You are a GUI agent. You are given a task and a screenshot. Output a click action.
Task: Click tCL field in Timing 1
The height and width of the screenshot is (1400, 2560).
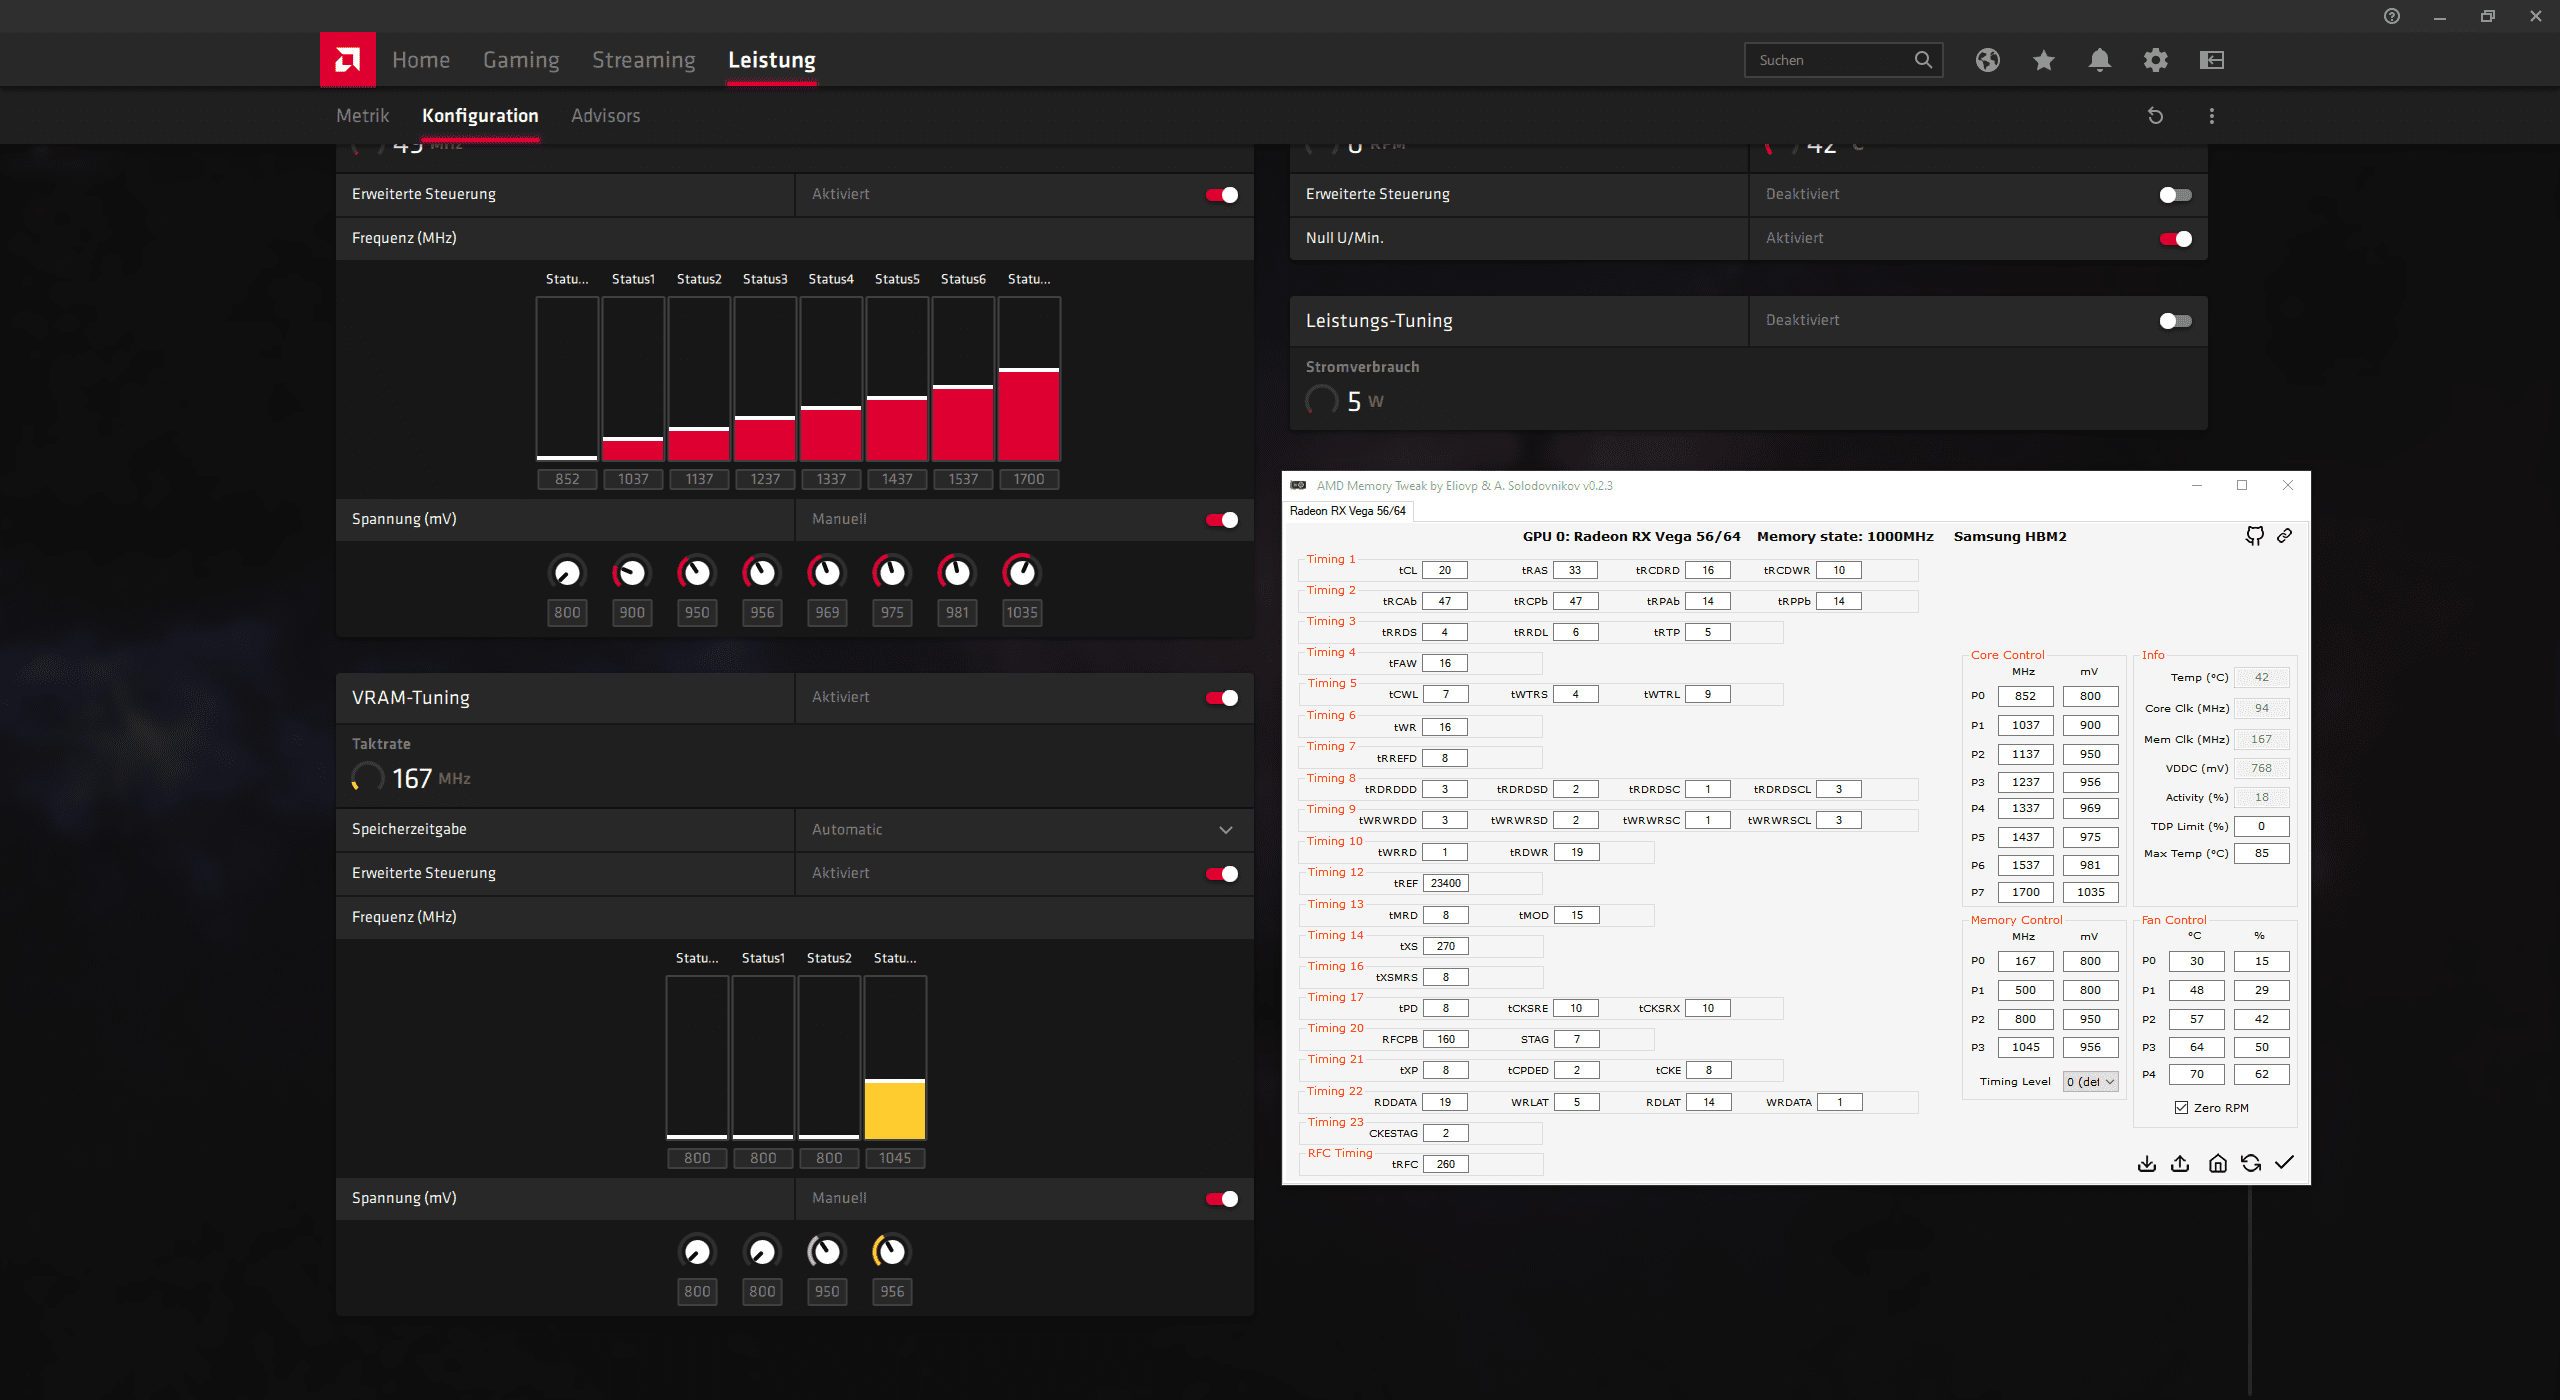coord(1445,570)
